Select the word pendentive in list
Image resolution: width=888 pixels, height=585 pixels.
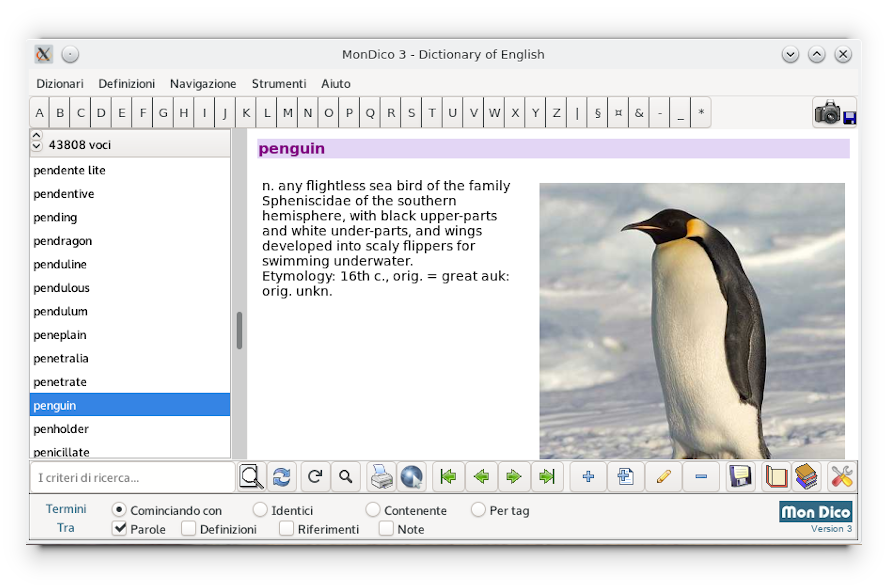click(x=130, y=194)
